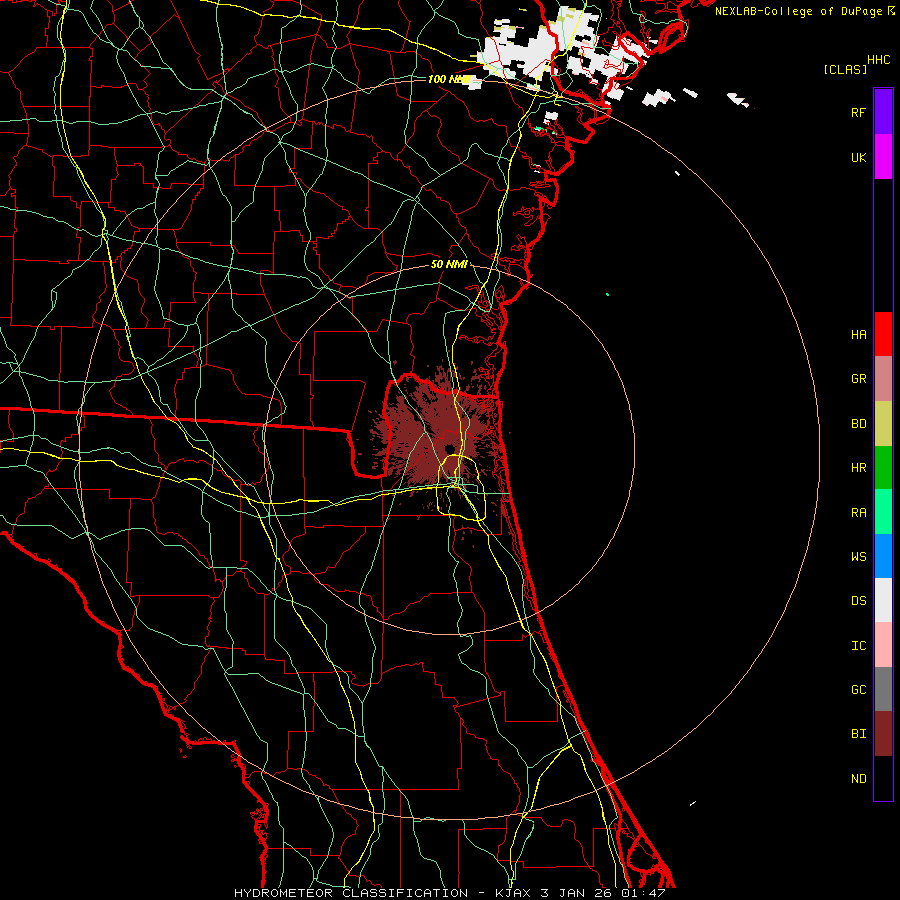Click the white dry snow echo region
This screenshot has width=900, height=900.
pos(528,52)
